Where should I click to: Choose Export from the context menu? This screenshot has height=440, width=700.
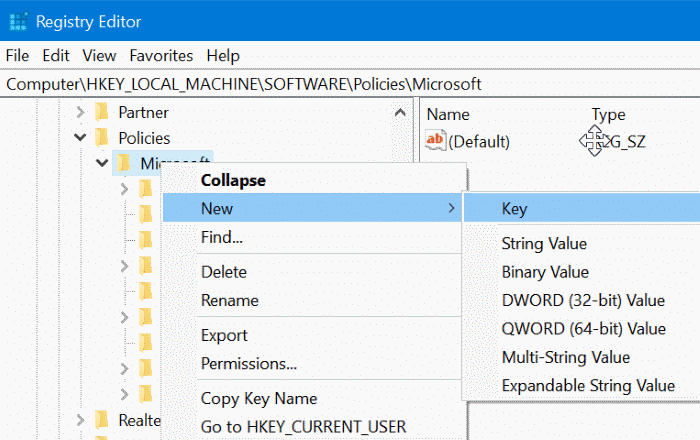click(224, 335)
